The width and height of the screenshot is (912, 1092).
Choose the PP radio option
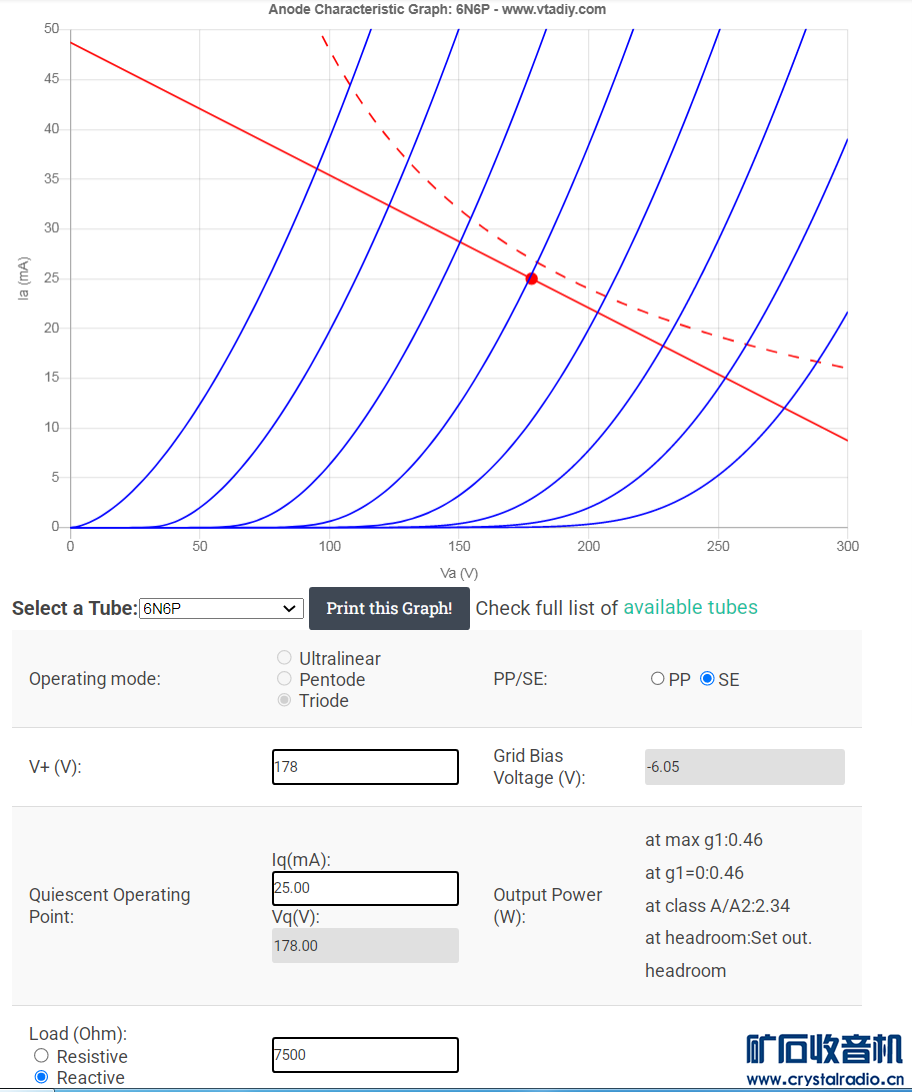[x=657, y=679]
